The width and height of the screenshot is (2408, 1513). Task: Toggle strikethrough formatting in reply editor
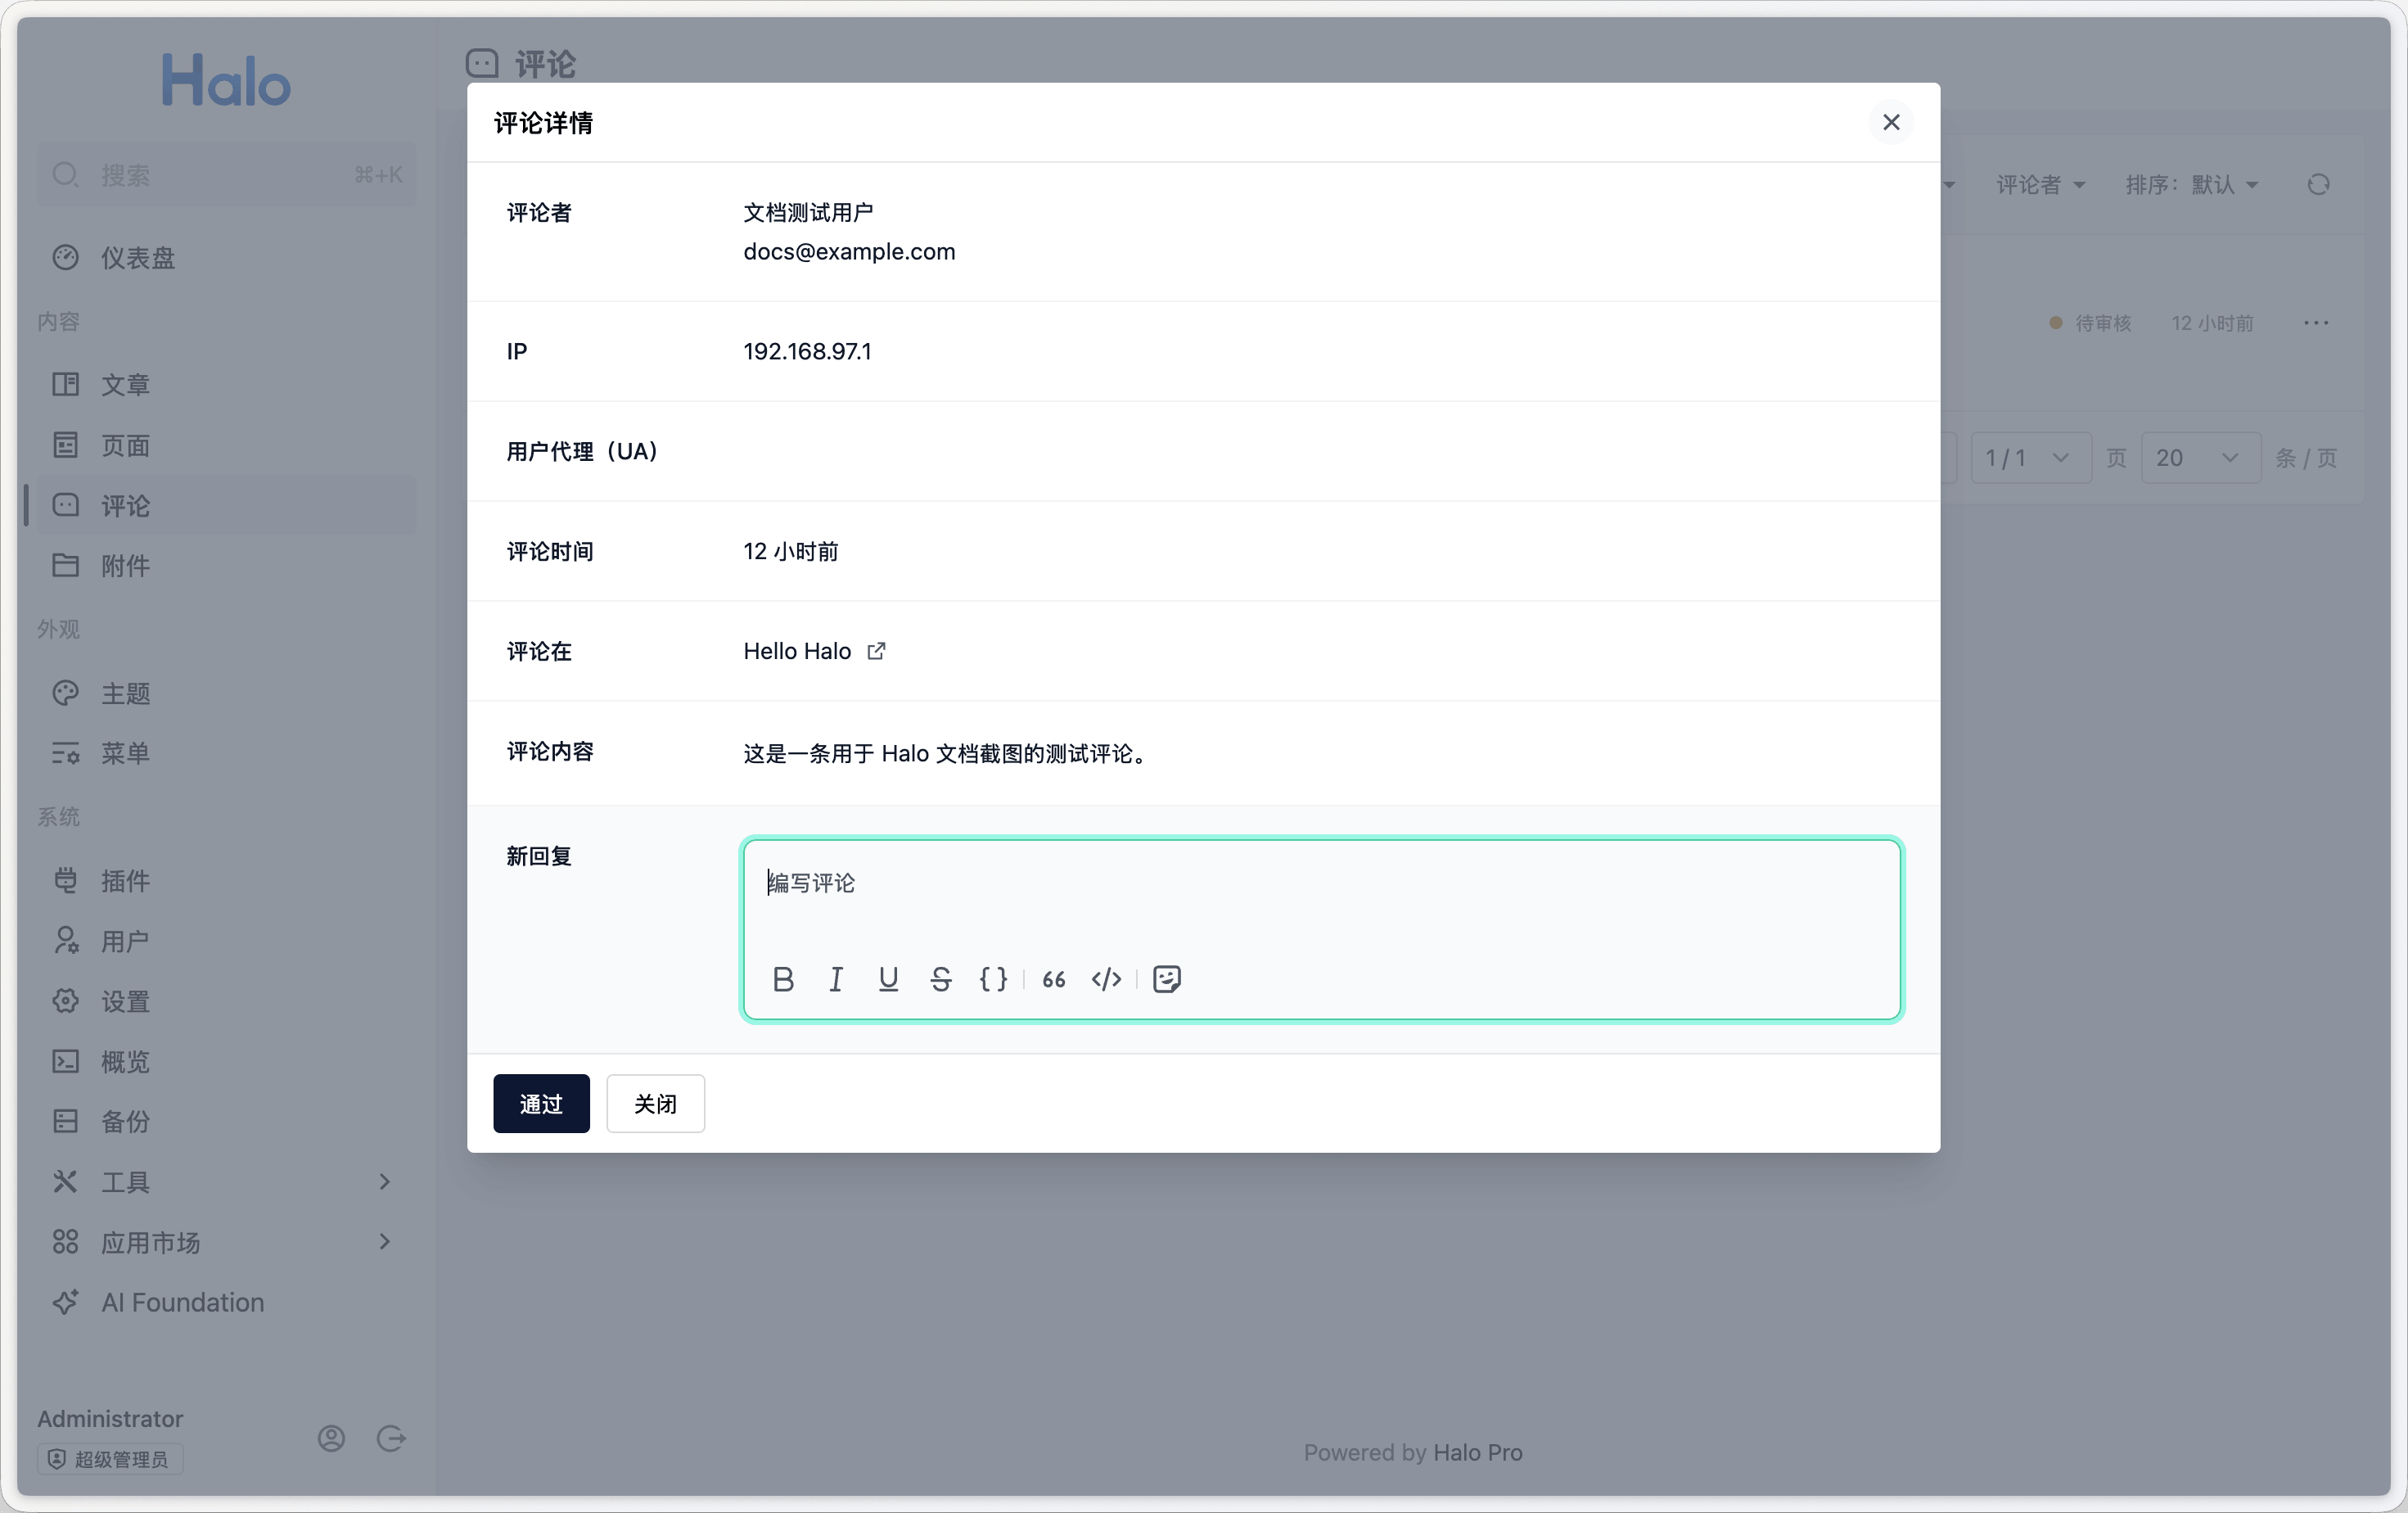click(x=941, y=979)
